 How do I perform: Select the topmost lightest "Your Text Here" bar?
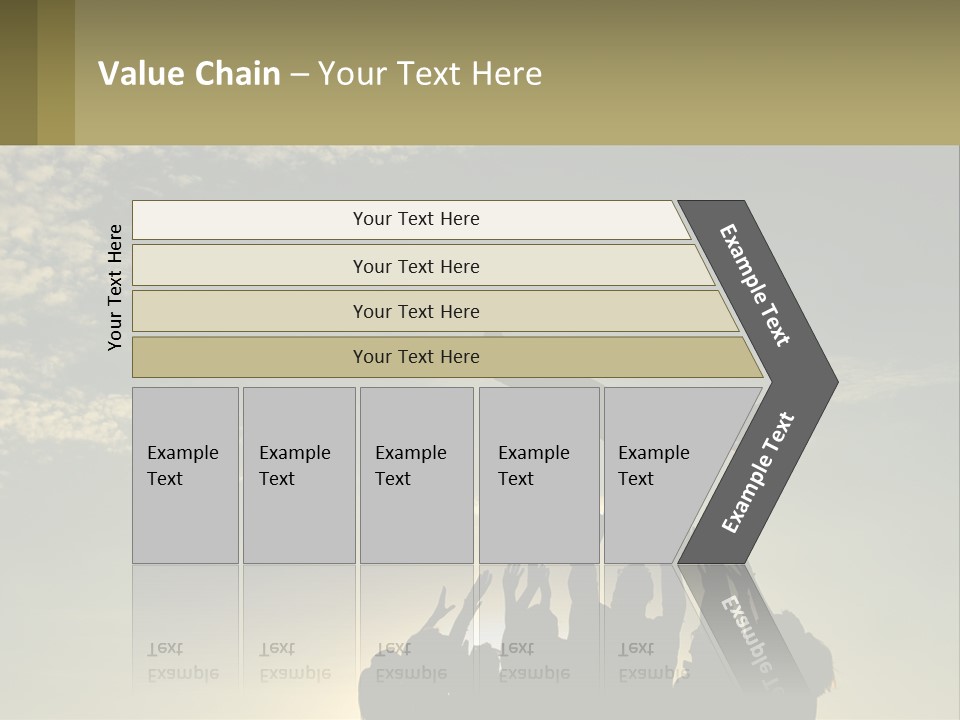(x=416, y=219)
